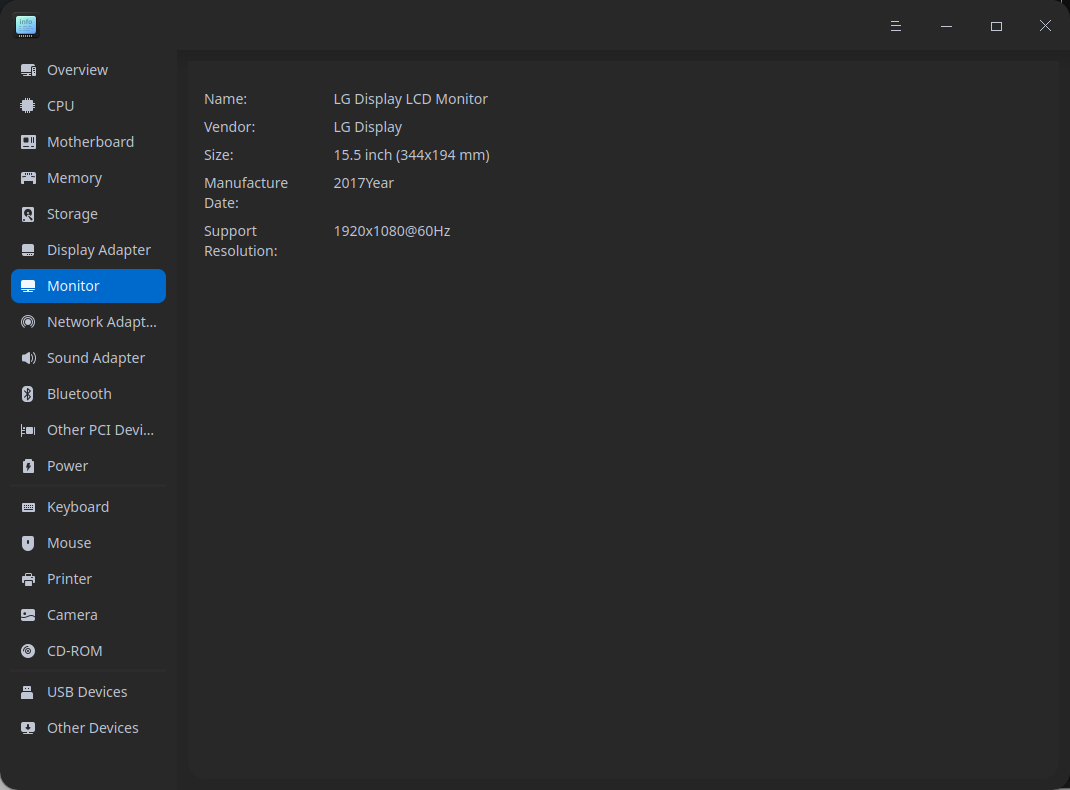This screenshot has width=1070, height=790.
Task: Select the CPU label in the sidebar
Action: pos(61,106)
